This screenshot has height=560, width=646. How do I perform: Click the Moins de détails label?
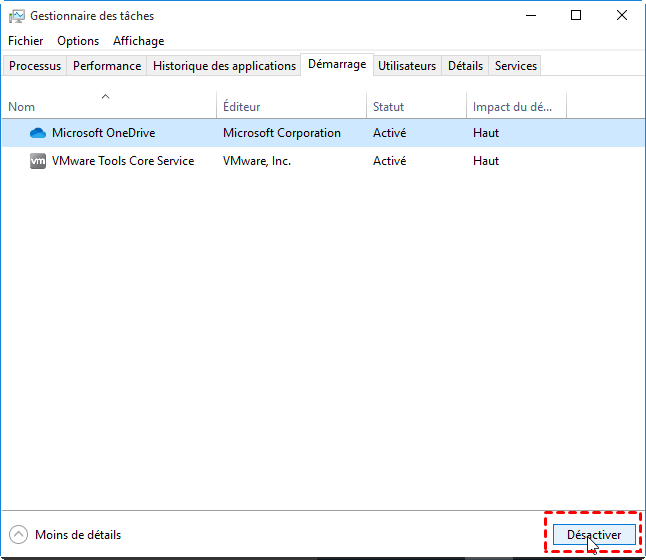(78, 535)
